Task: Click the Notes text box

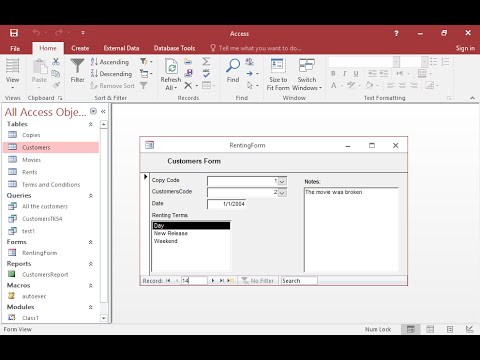Action: coord(351,230)
